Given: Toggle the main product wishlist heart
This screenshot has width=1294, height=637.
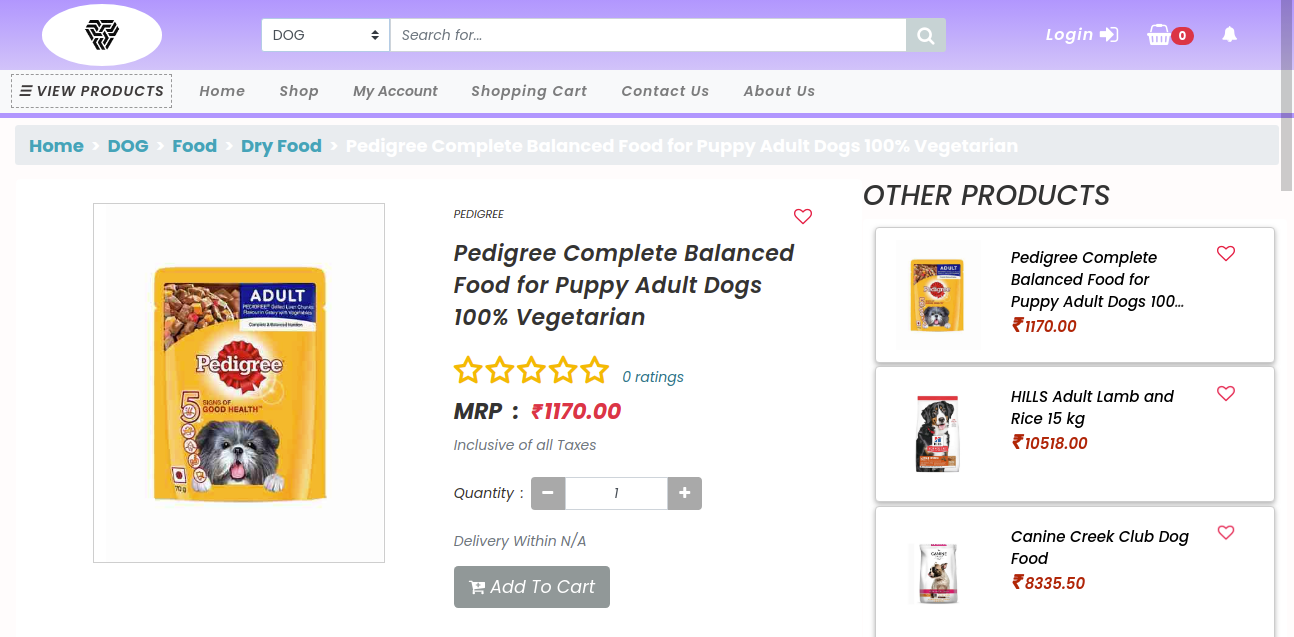Looking at the screenshot, I should (x=803, y=216).
